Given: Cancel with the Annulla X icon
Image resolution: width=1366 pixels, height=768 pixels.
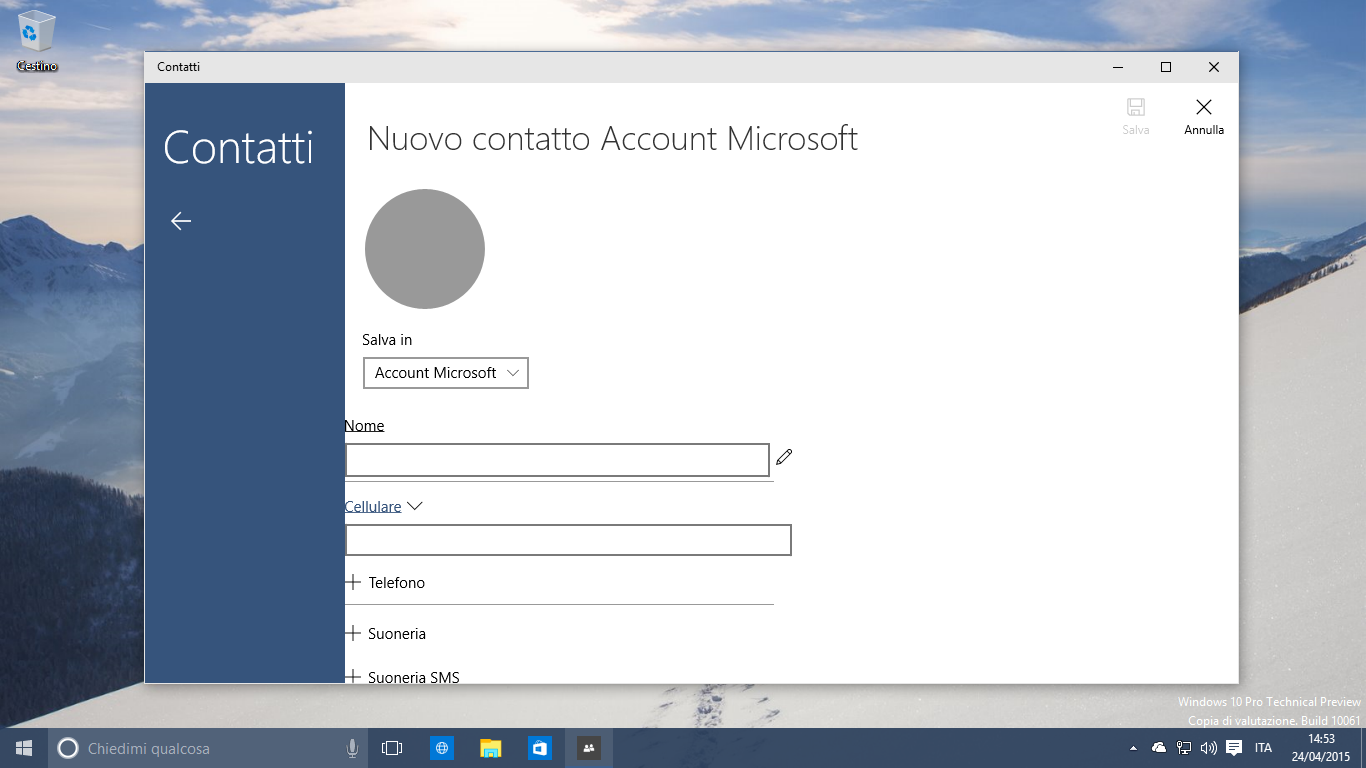Looking at the screenshot, I should point(1204,107).
